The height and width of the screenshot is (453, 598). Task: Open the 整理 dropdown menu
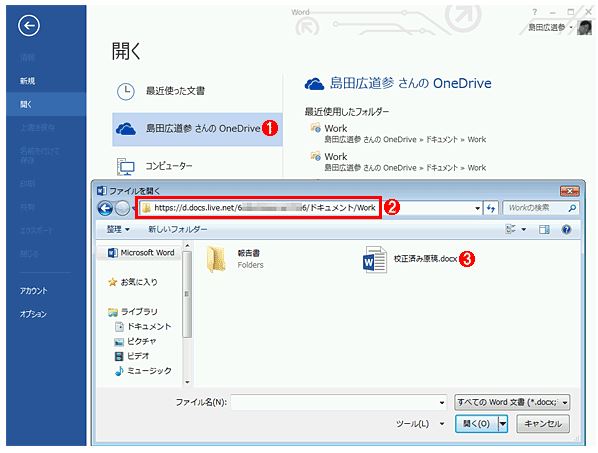click(118, 229)
